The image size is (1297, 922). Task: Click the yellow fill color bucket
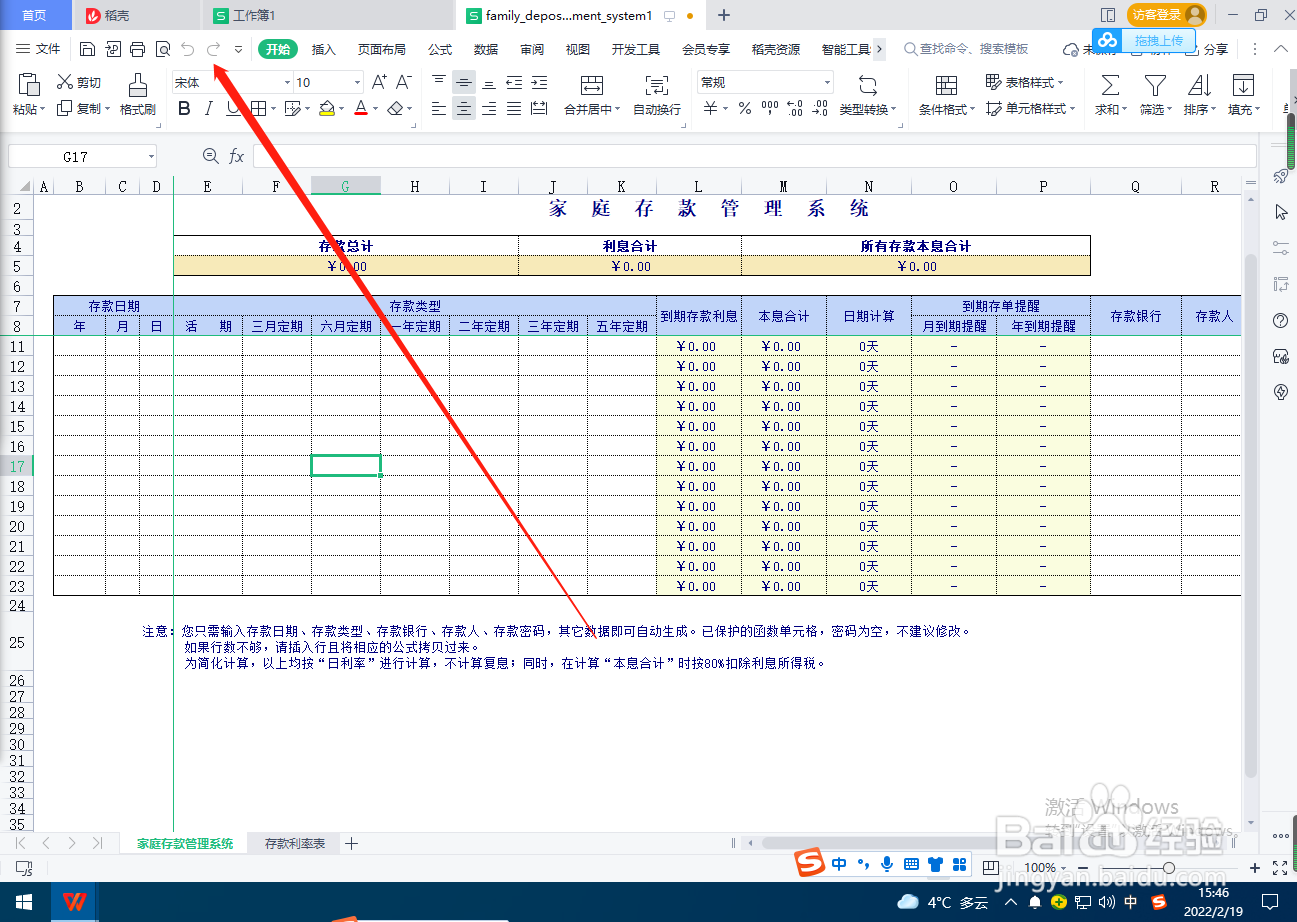point(327,109)
